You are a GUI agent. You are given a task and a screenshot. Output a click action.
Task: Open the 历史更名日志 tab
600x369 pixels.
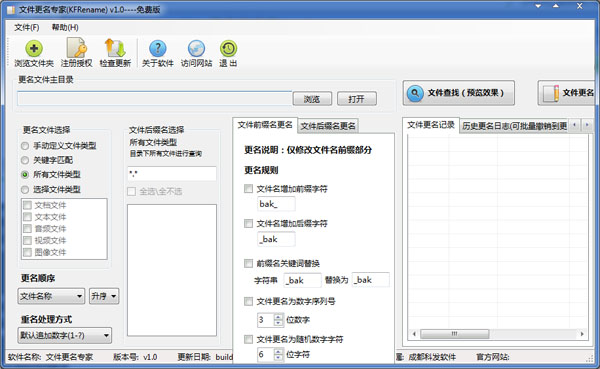pos(514,126)
